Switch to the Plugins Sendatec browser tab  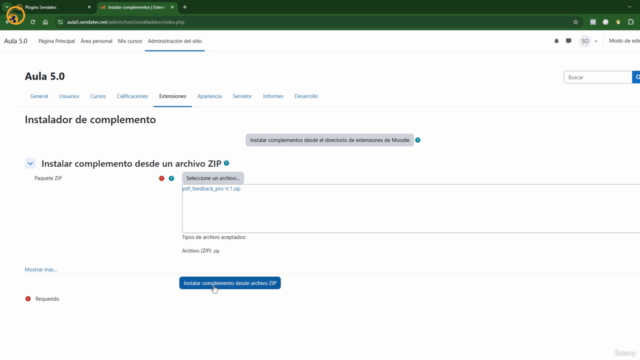53,7
